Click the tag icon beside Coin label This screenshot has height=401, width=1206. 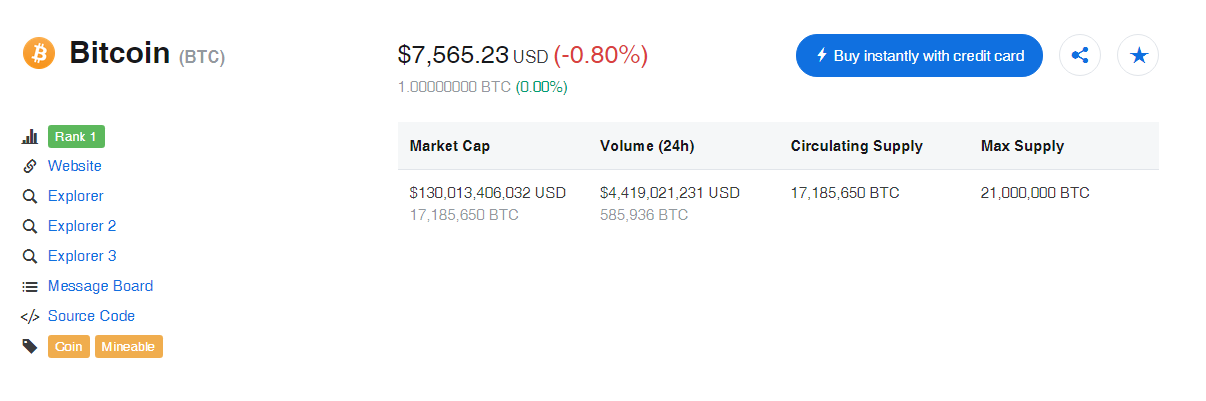[x=30, y=346]
